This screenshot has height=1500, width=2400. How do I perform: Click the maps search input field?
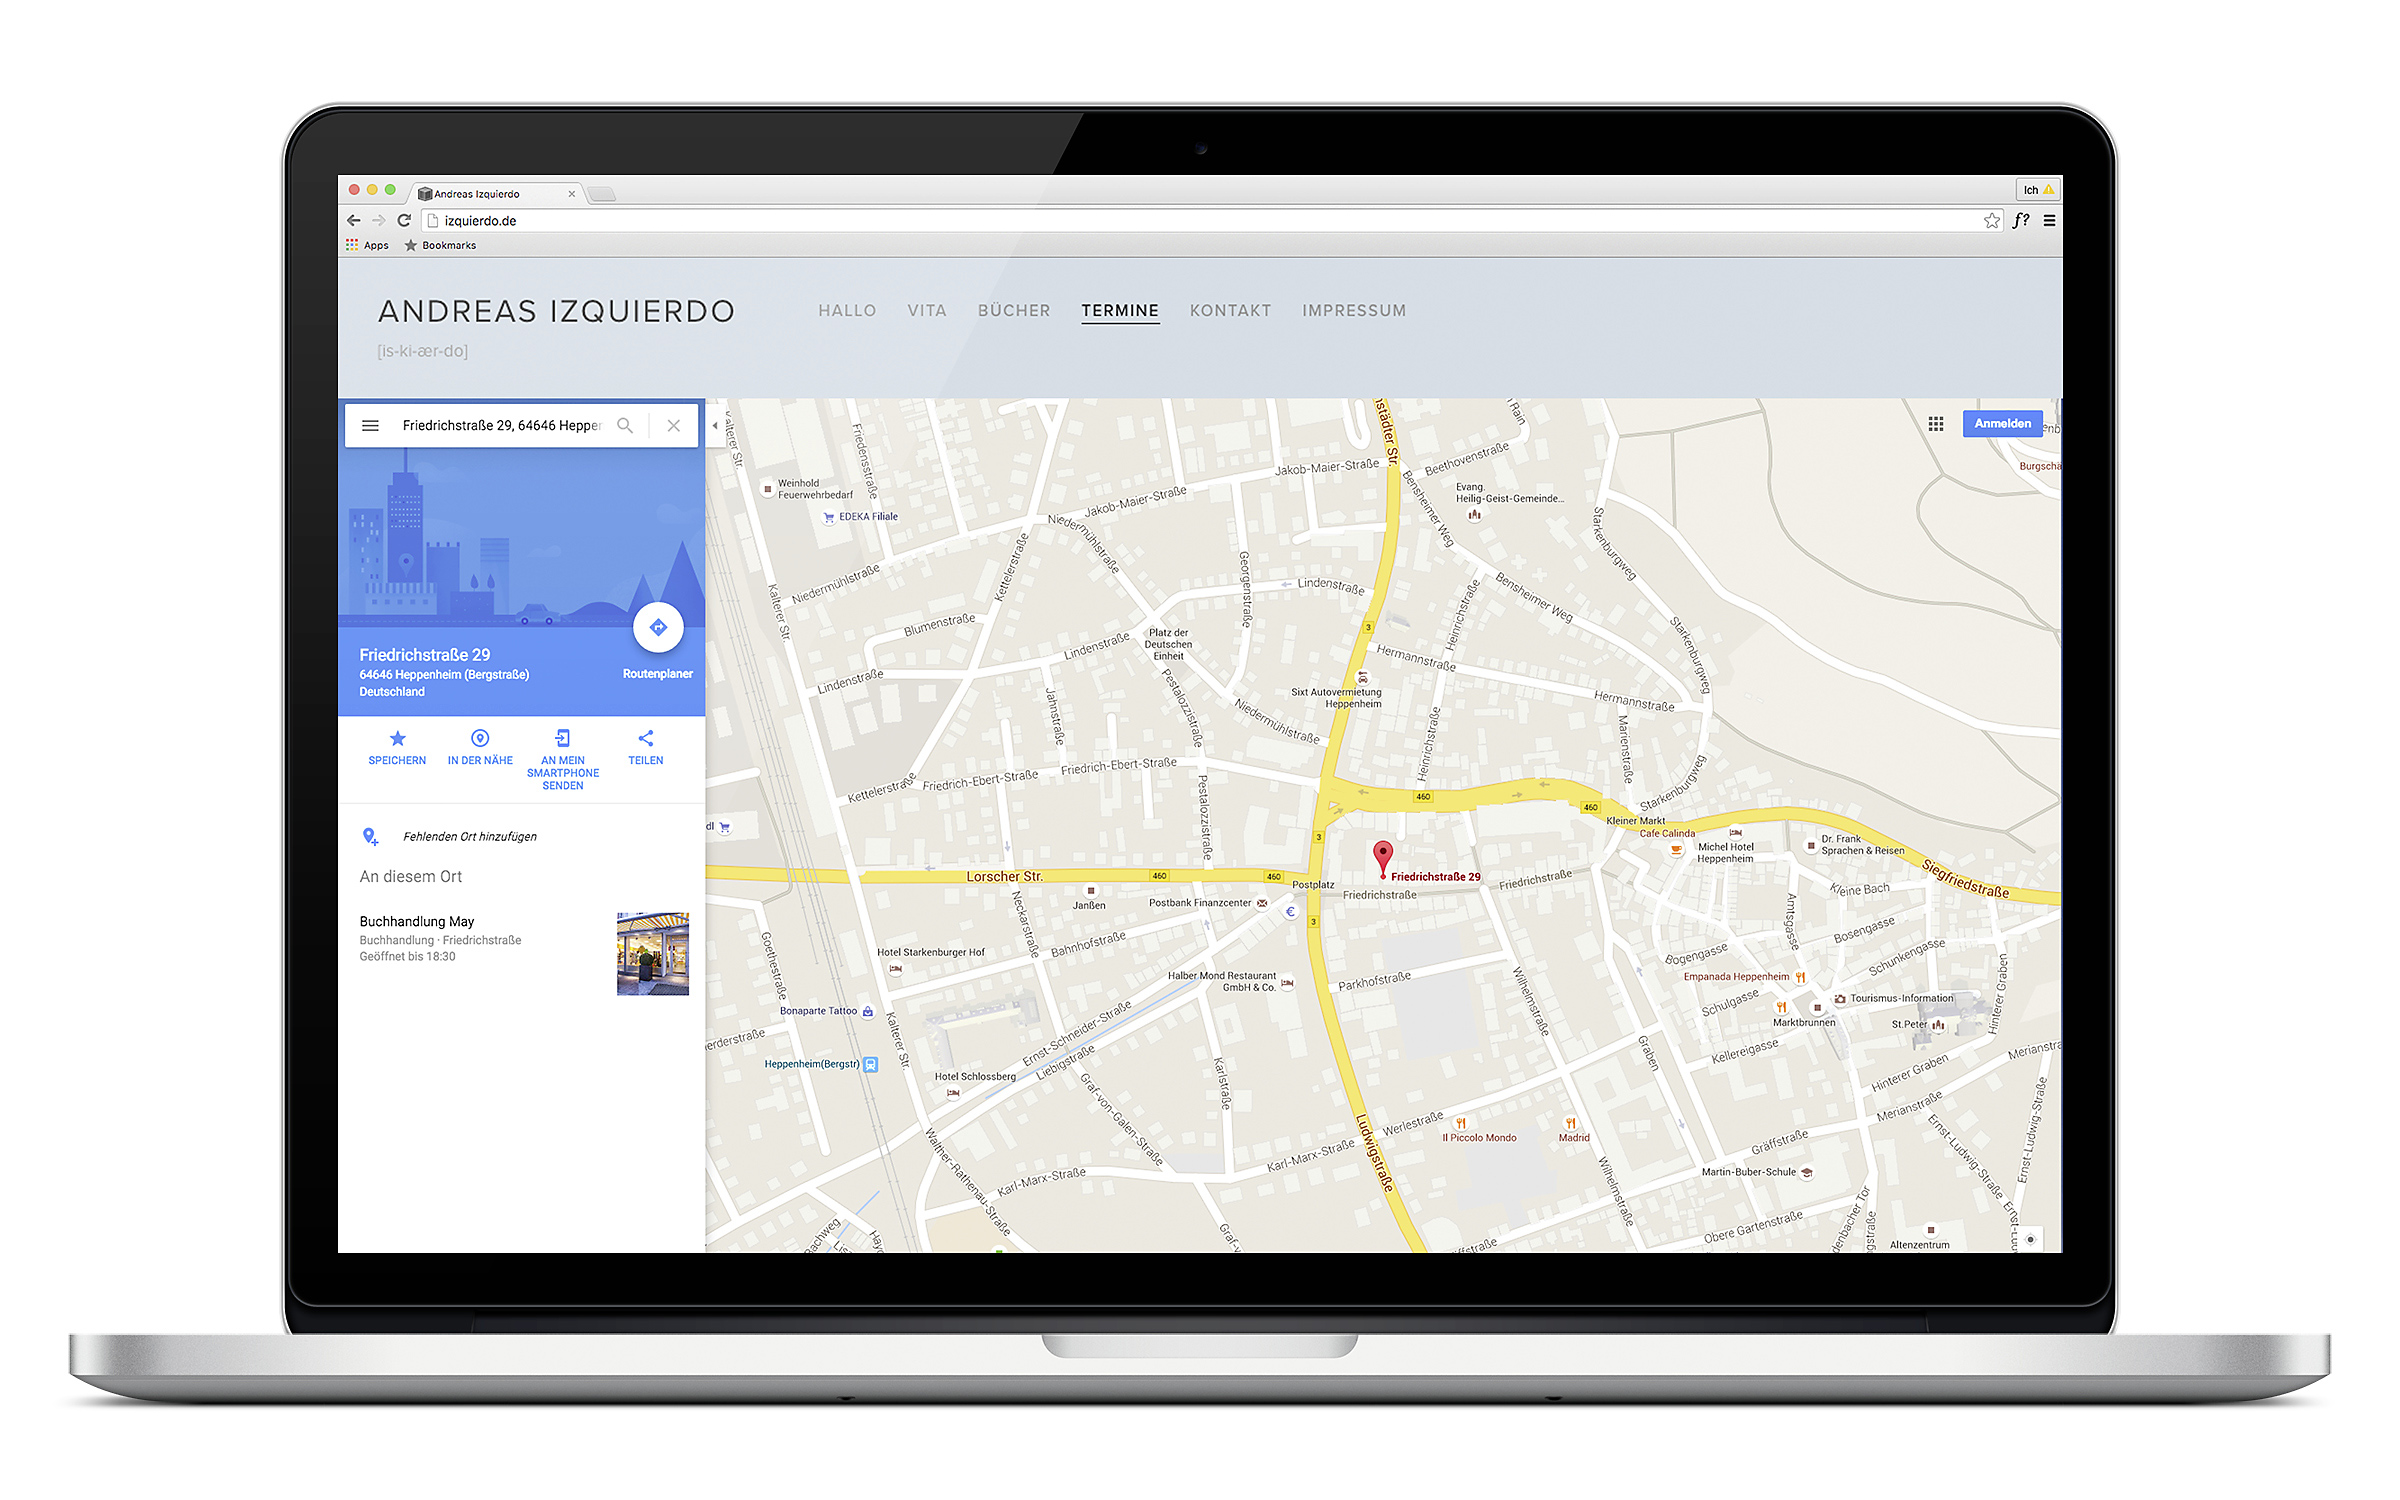tap(502, 426)
